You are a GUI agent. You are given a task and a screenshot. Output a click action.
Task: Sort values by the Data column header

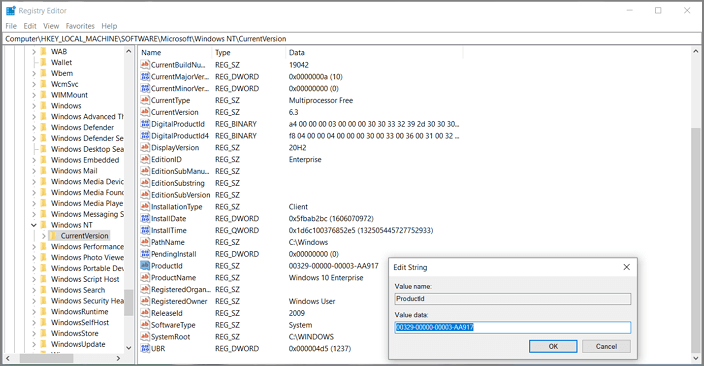point(374,53)
